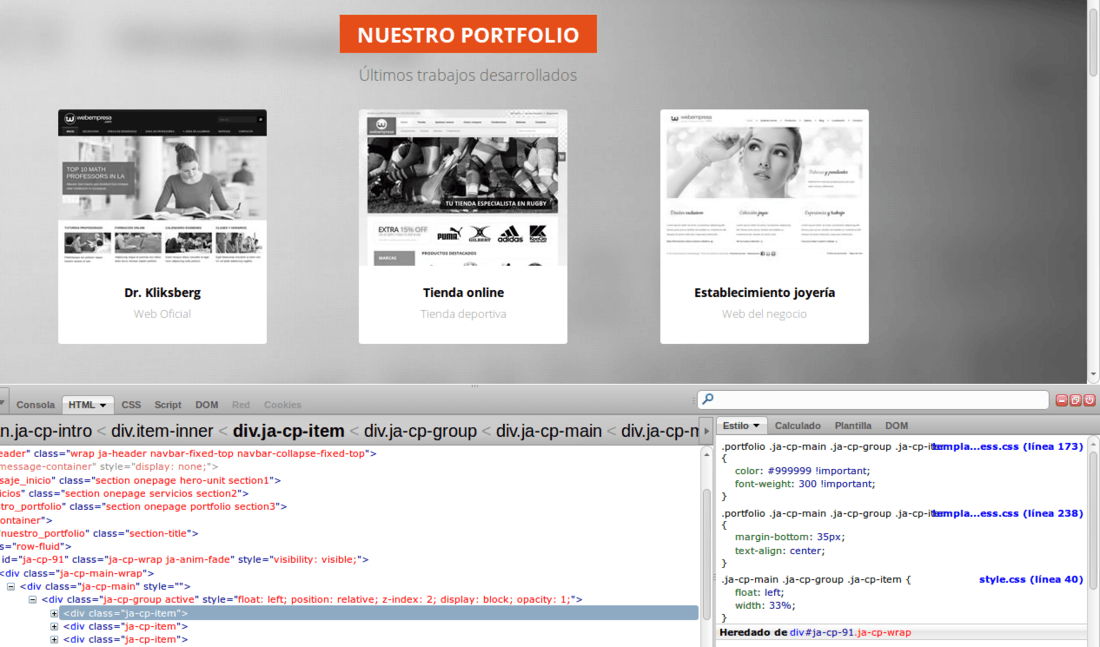Open the DOM tab next to Script
1100x647 pixels.
click(206, 405)
